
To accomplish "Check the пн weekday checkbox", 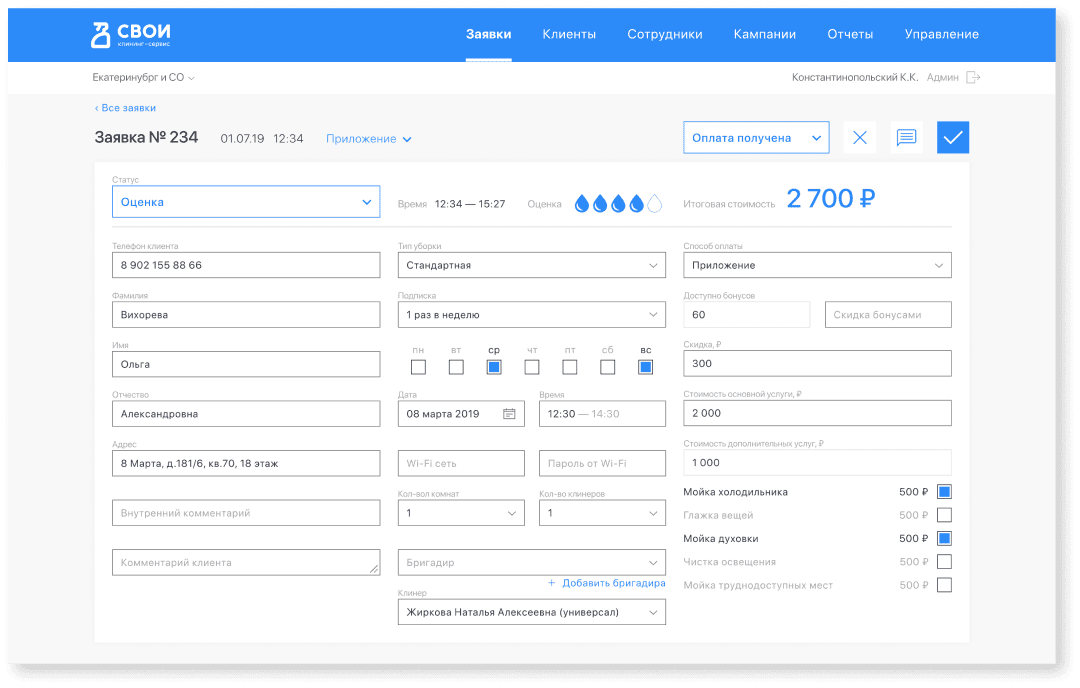I will coord(418,367).
